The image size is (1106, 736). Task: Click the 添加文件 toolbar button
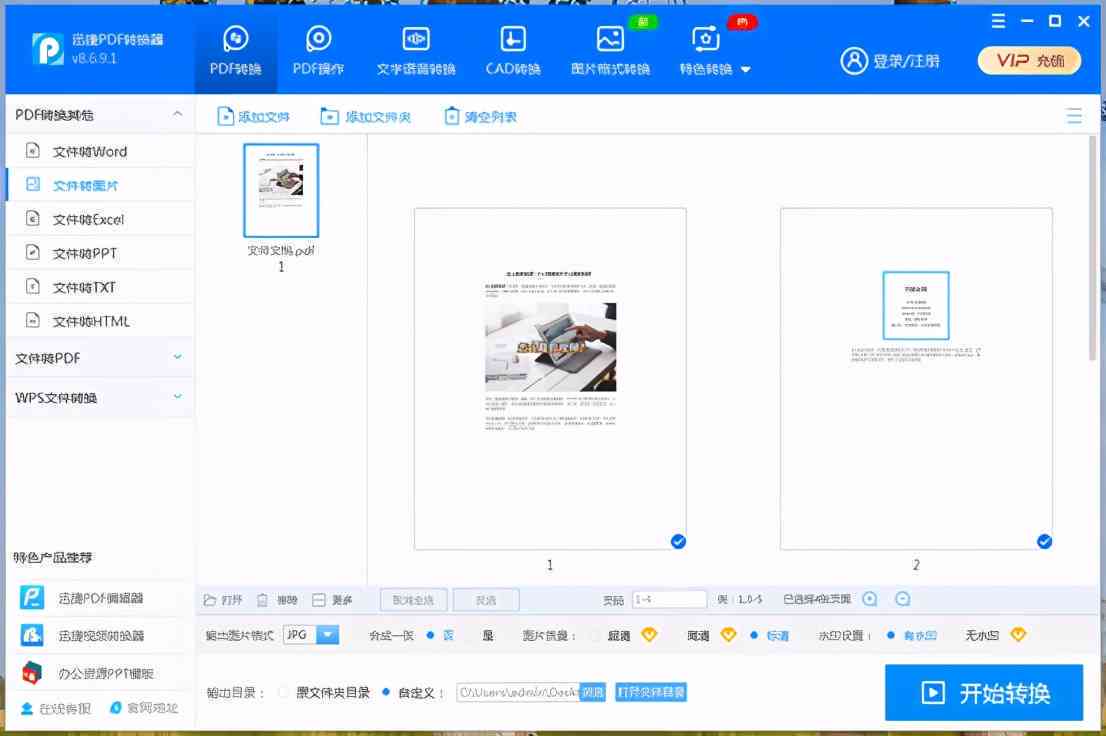tap(253, 116)
